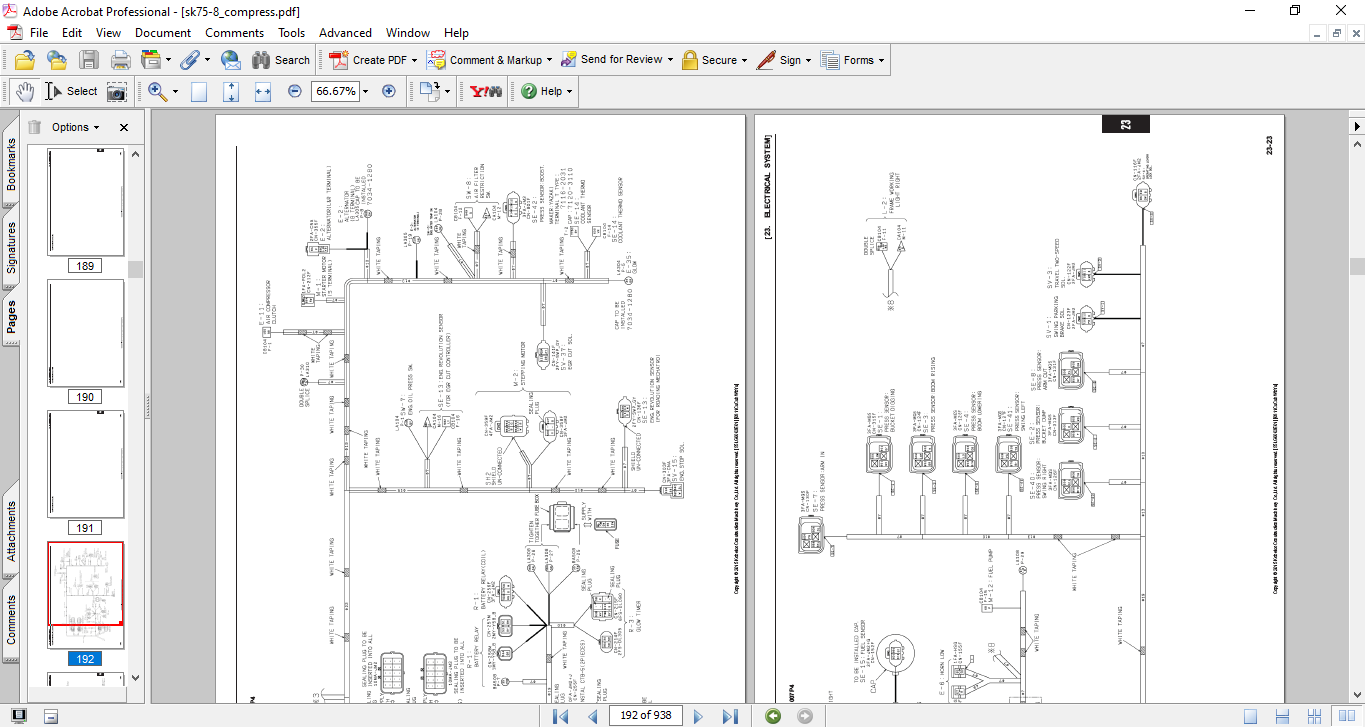Click the green Previous View arrow

[772, 715]
